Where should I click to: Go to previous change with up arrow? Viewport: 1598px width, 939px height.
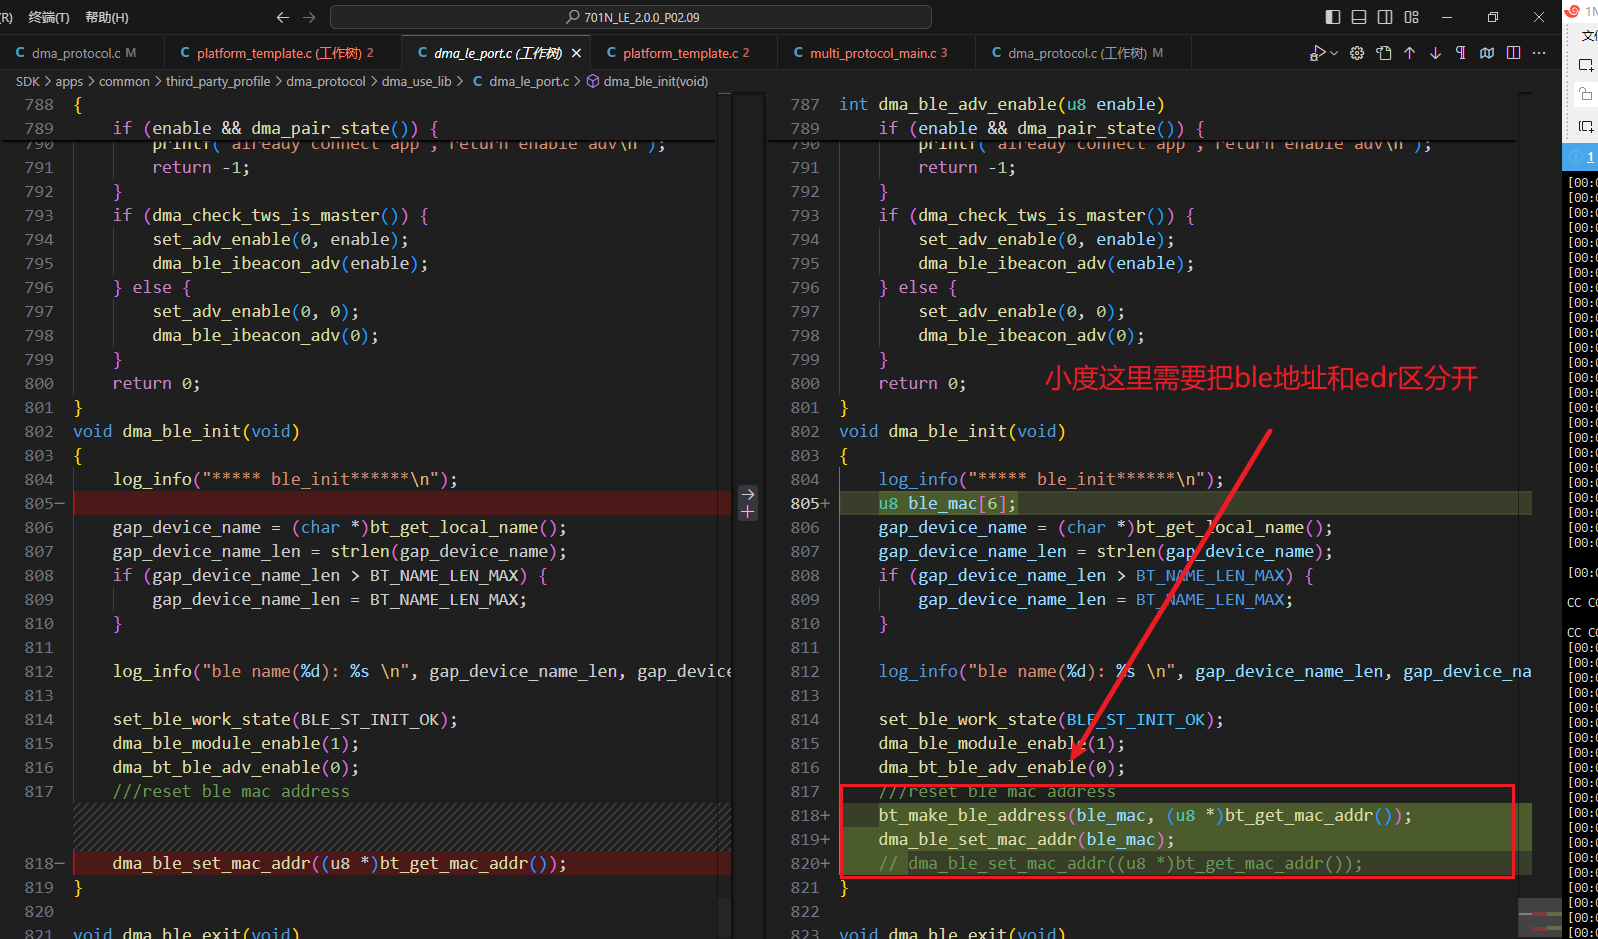1410,53
